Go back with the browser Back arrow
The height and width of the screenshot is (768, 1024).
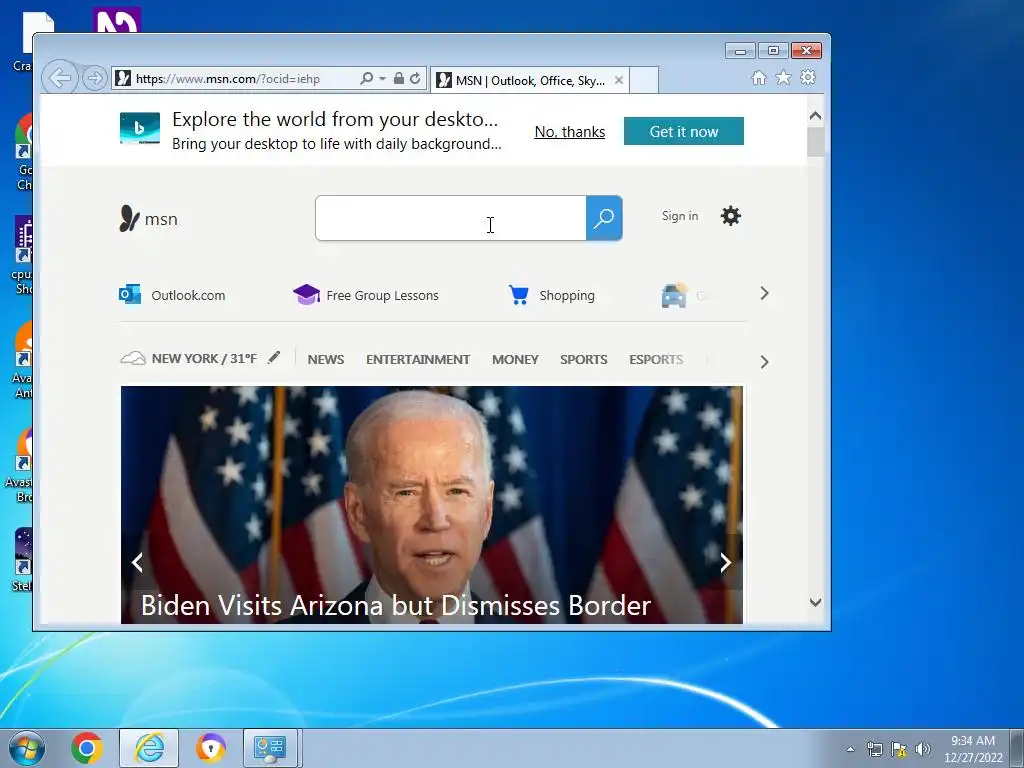(x=60, y=78)
